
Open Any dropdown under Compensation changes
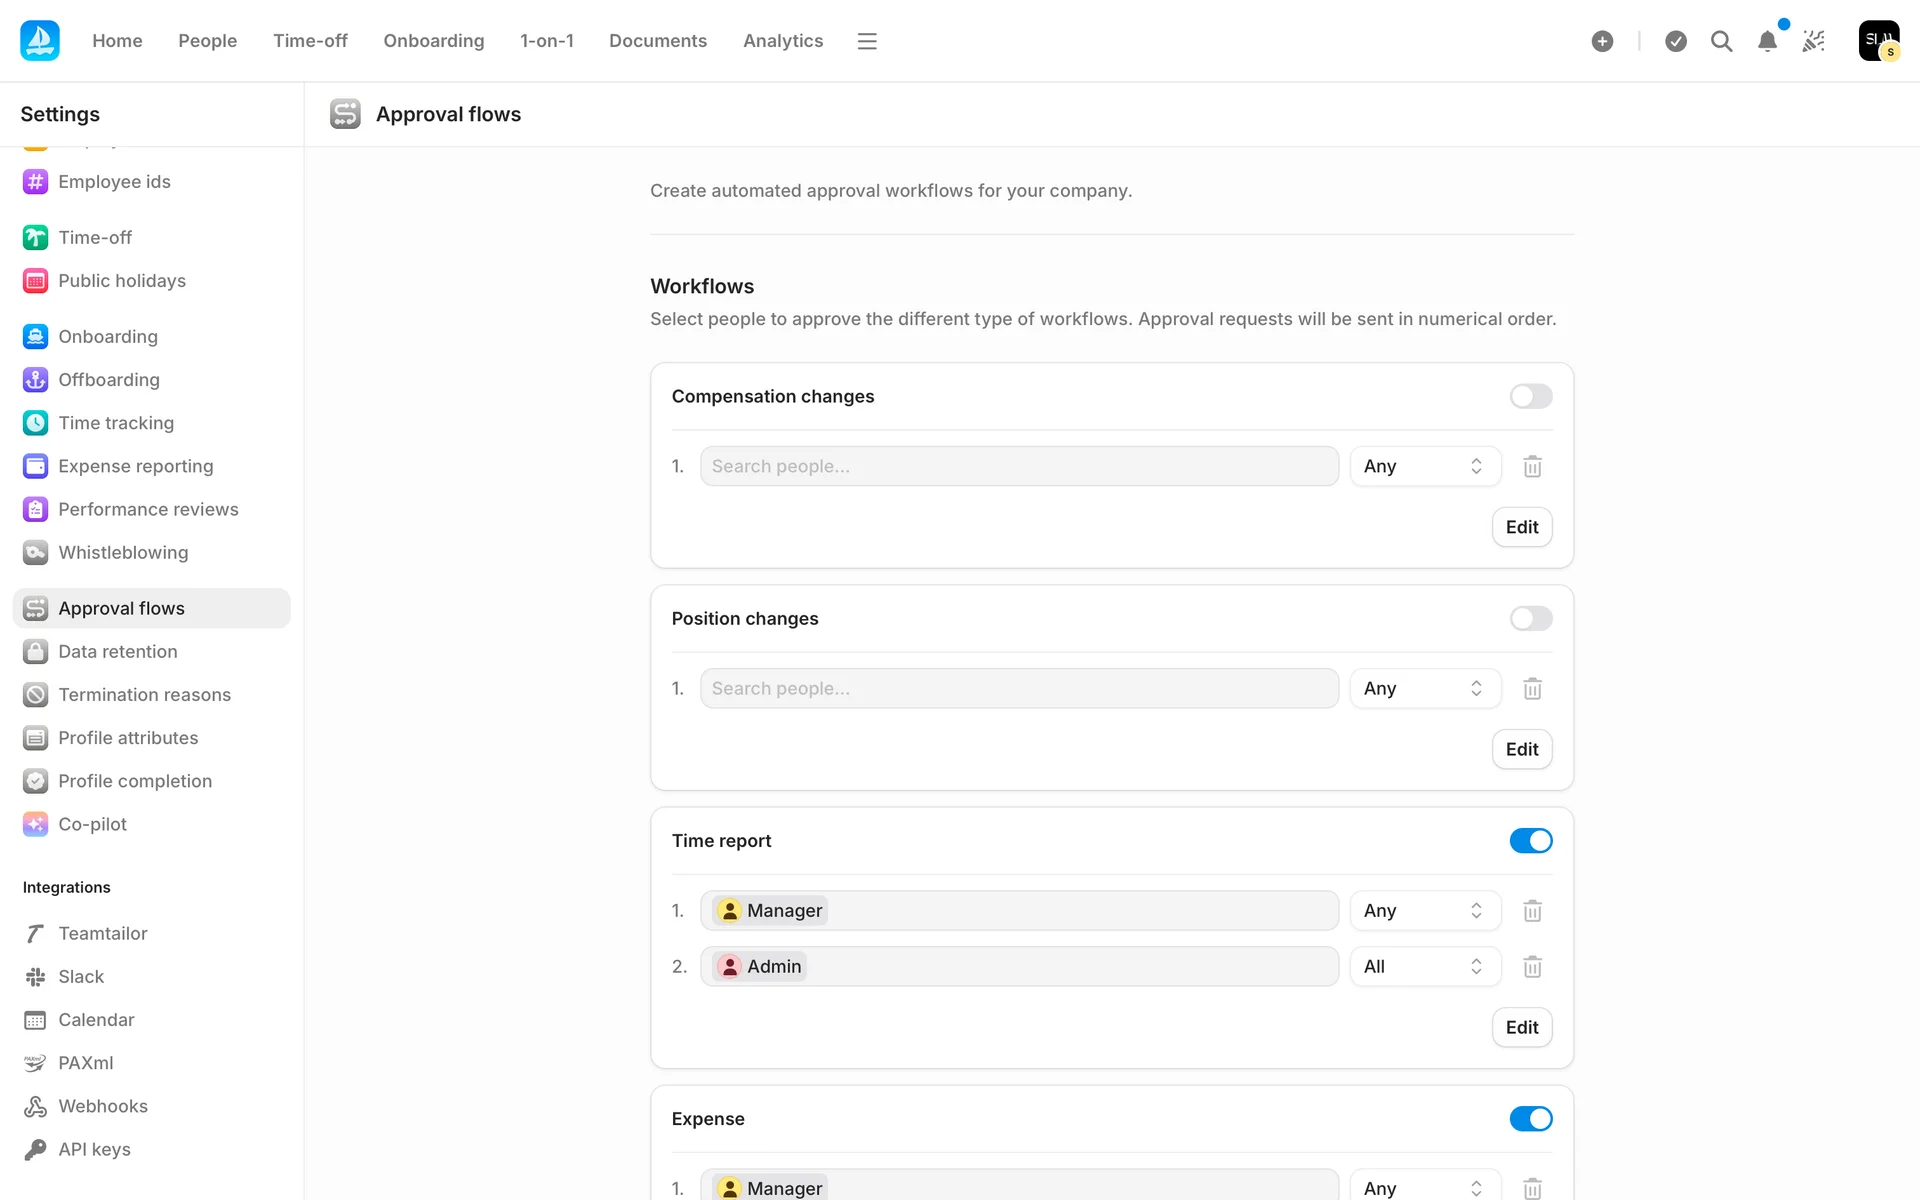point(1424,466)
